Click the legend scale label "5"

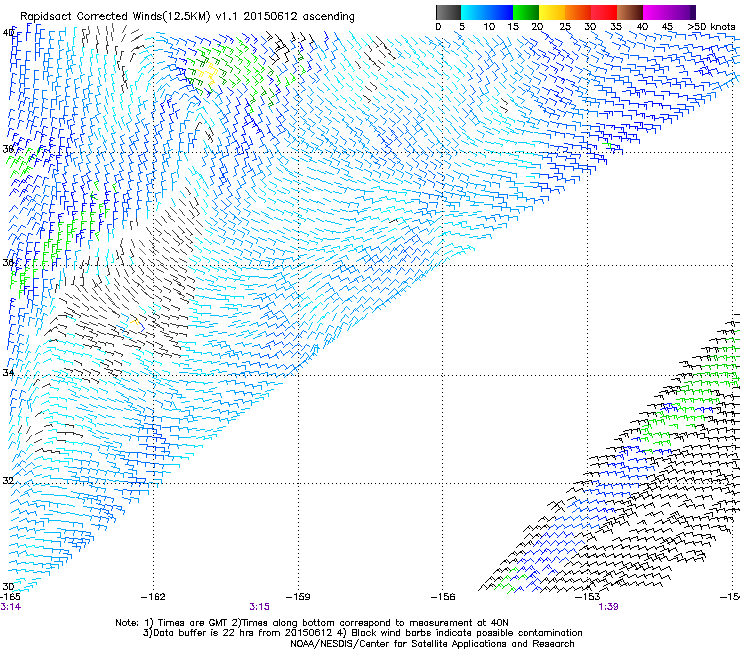462,27
